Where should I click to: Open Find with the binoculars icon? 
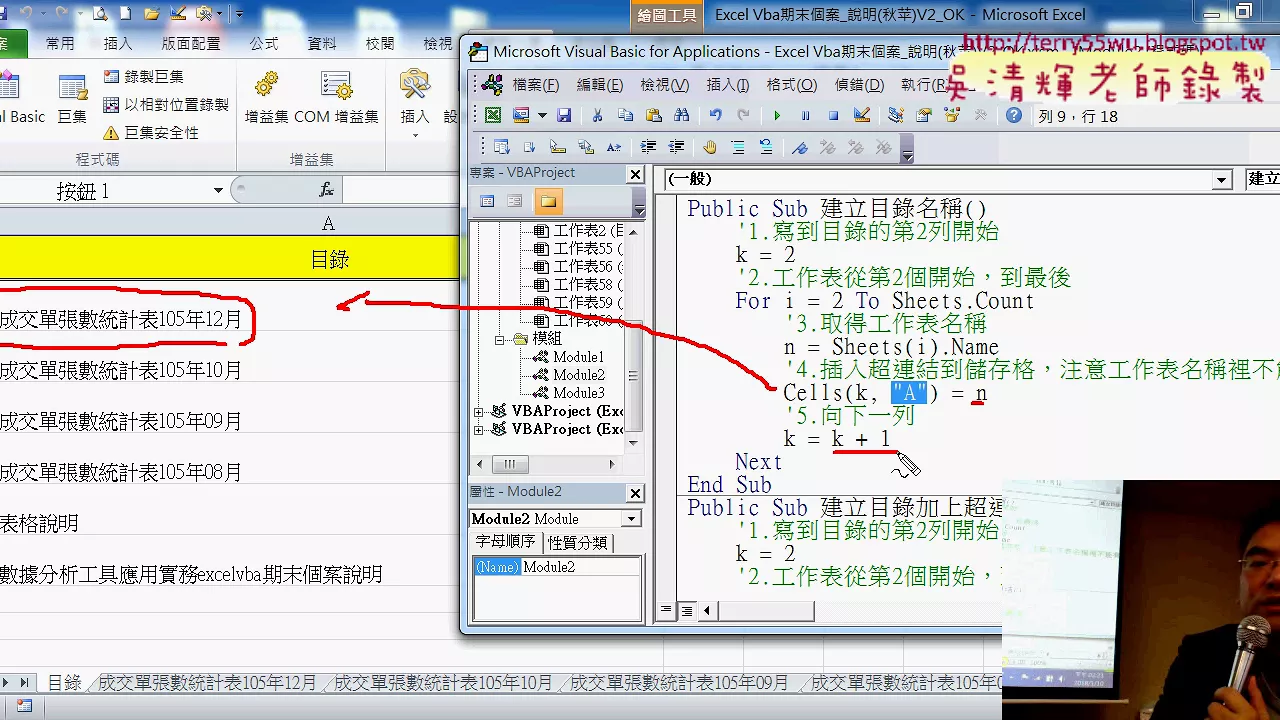[x=682, y=116]
